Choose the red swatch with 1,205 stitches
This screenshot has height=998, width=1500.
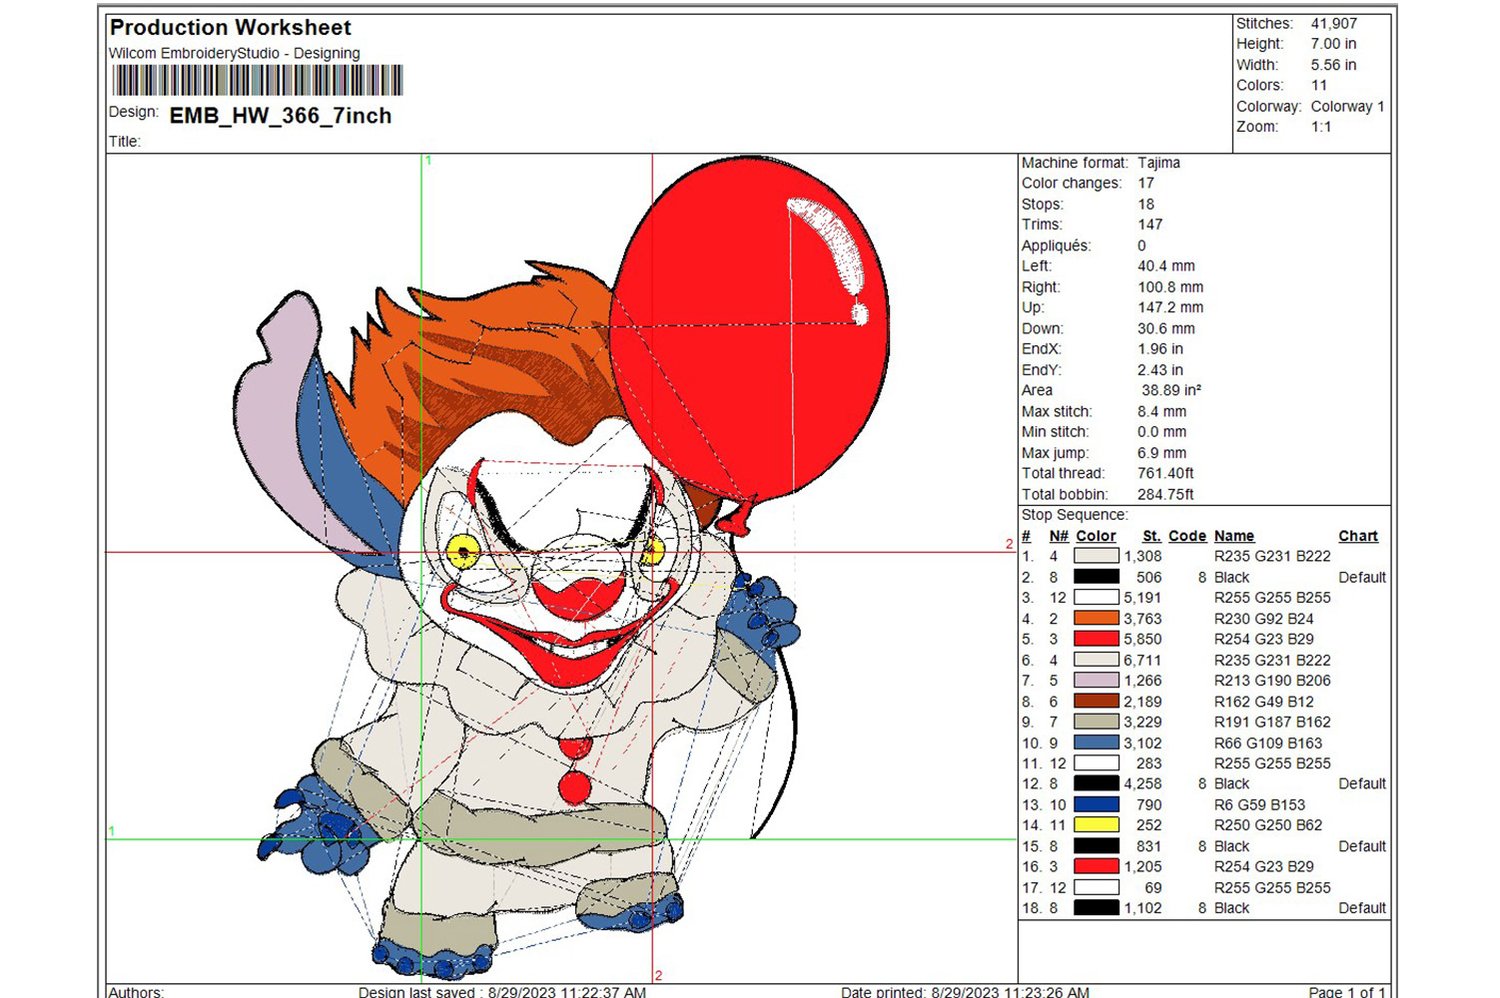(x=1096, y=867)
